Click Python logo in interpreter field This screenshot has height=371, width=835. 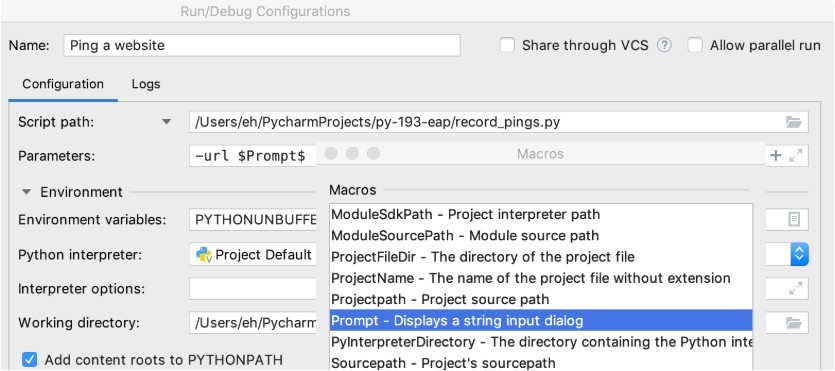[204, 254]
